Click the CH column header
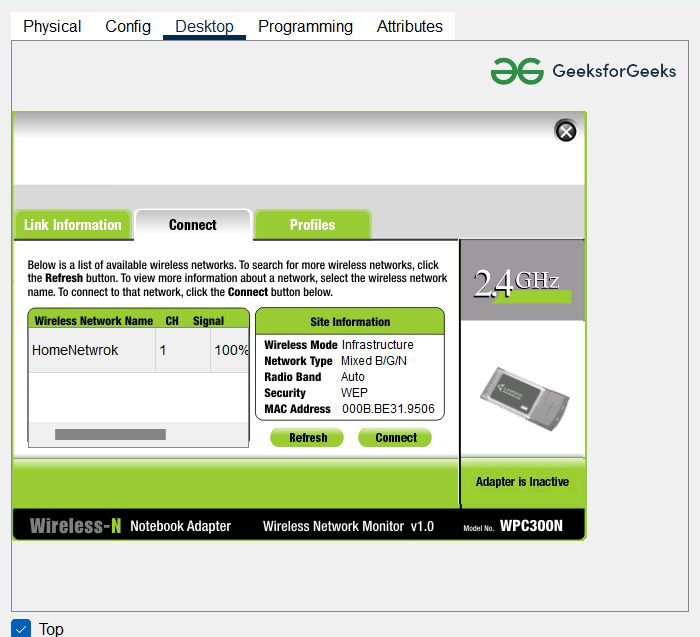The height and width of the screenshot is (637, 700). (x=172, y=321)
